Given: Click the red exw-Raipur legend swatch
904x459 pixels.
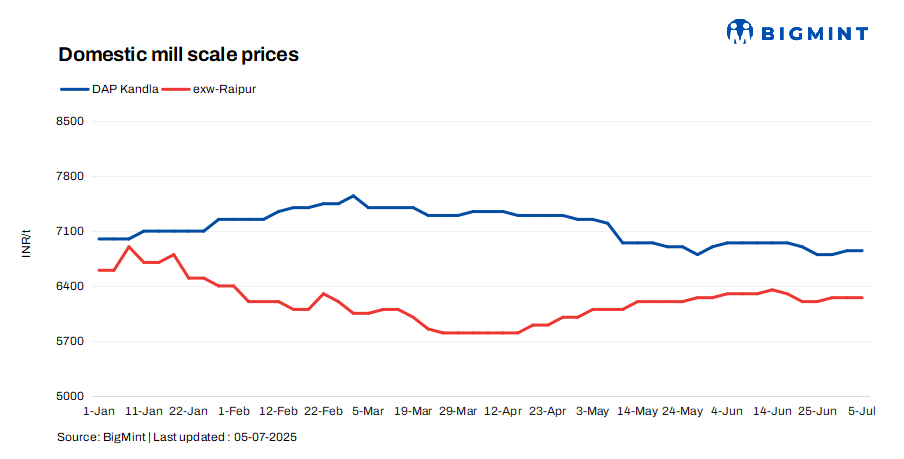Looking at the screenshot, I should [x=176, y=89].
